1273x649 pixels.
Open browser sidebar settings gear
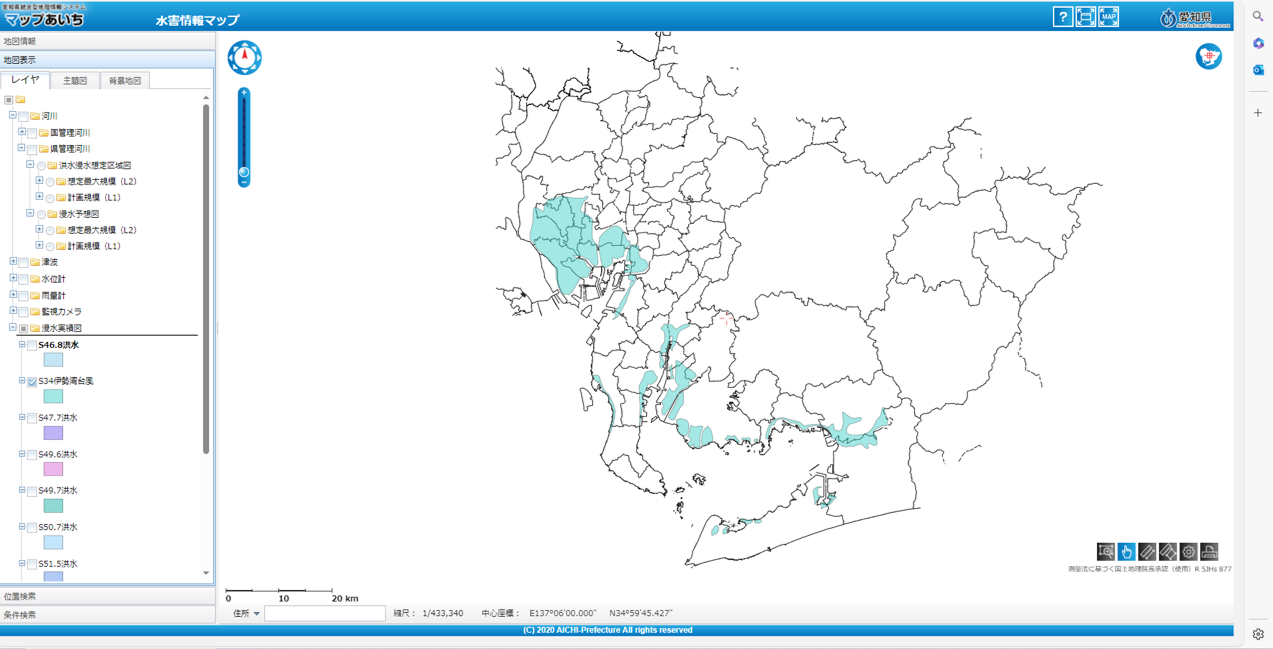(1258, 634)
